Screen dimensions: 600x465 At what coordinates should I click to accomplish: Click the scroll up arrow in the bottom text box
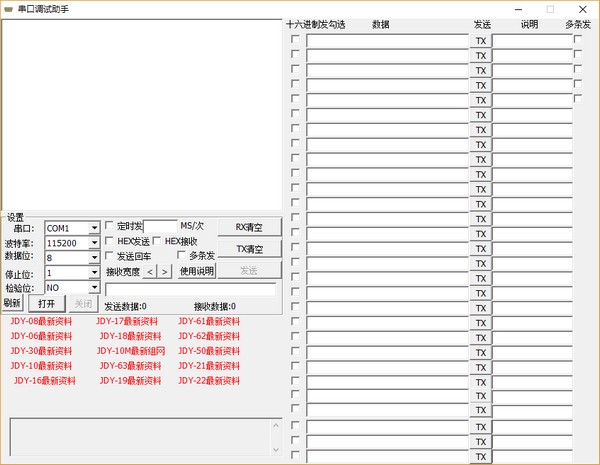tap(276, 425)
